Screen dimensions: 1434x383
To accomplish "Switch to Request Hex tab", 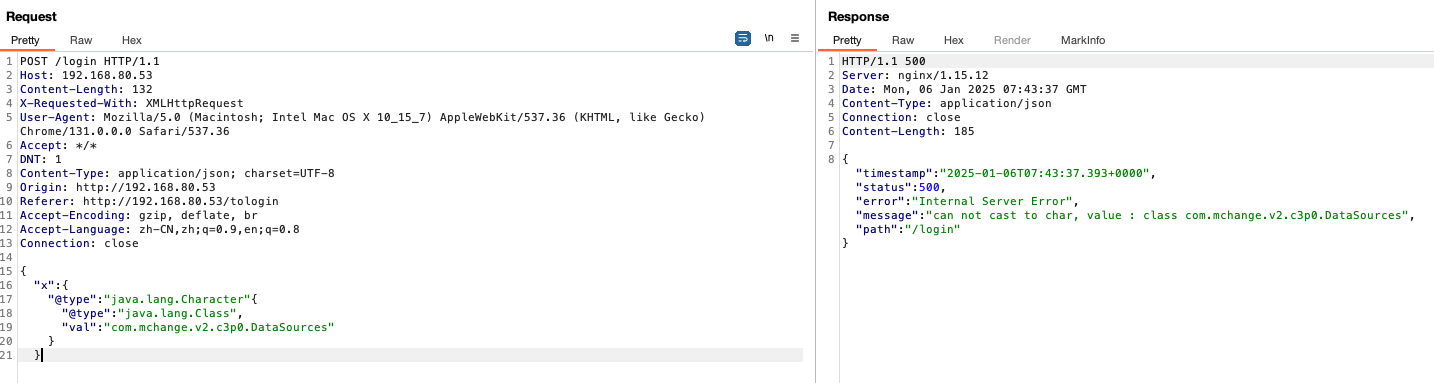I will coord(132,40).
